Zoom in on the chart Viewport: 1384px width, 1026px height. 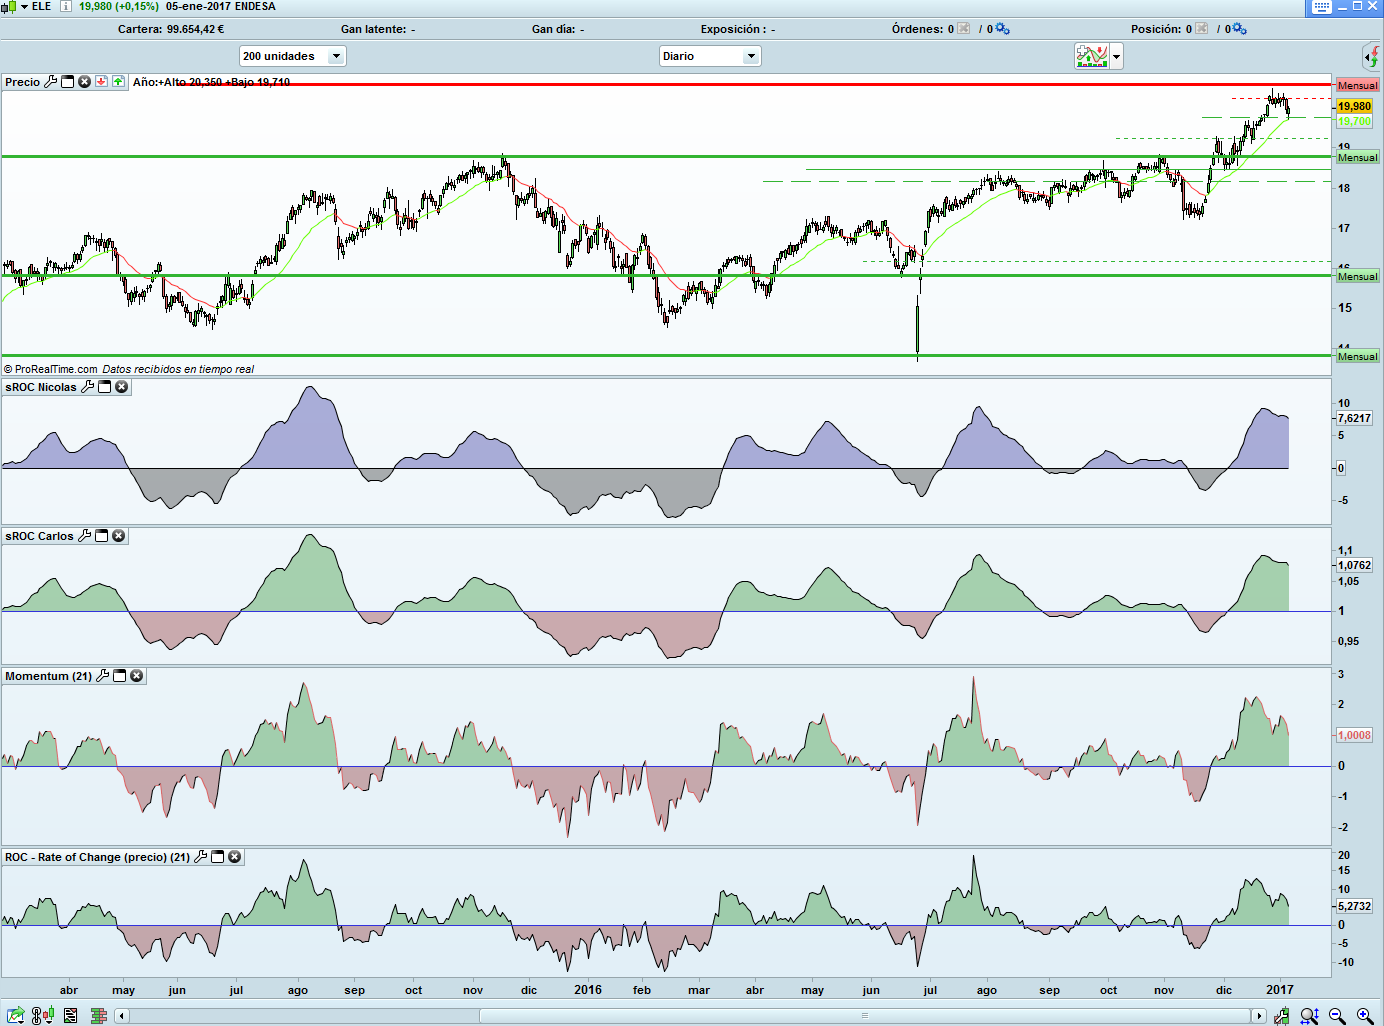(1365, 1016)
